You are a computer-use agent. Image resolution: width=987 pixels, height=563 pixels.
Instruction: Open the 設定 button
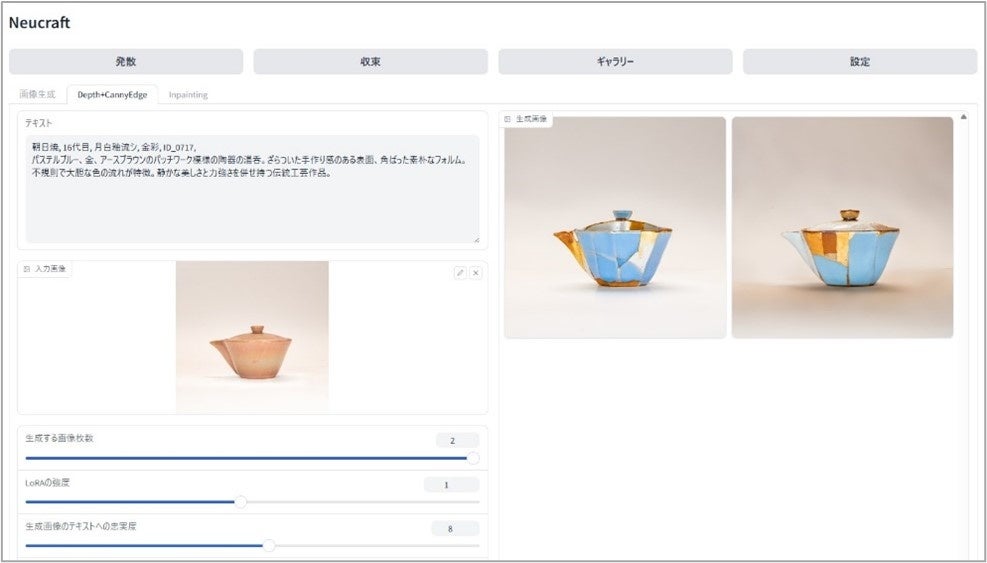860,62
